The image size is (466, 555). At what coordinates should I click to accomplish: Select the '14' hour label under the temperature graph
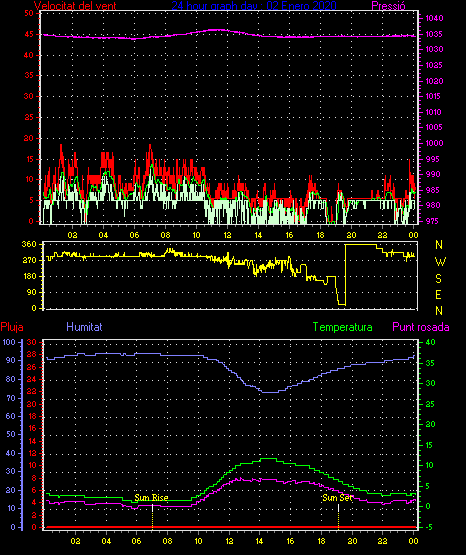coord(259,541)
